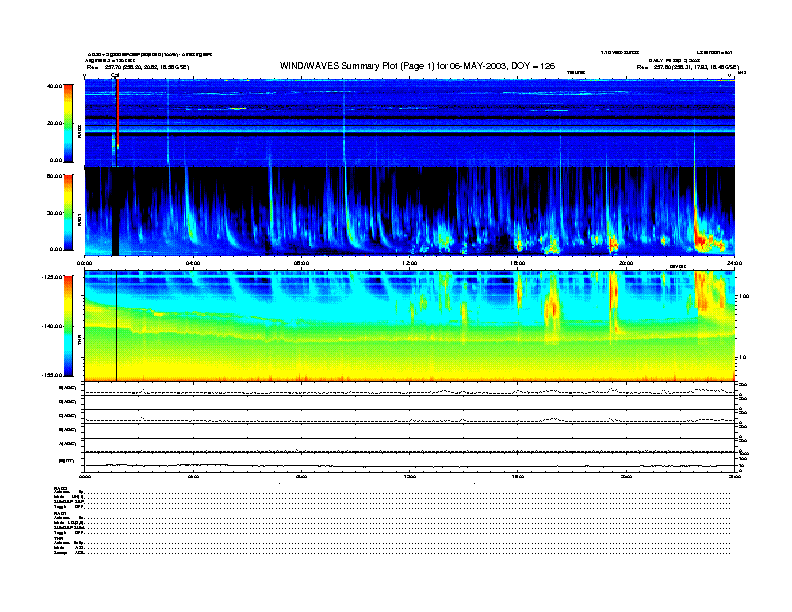Click the Cal marker above RAD2 spectrogram
This screenshot has height=612, width=792.
click(x=115, y=75)
